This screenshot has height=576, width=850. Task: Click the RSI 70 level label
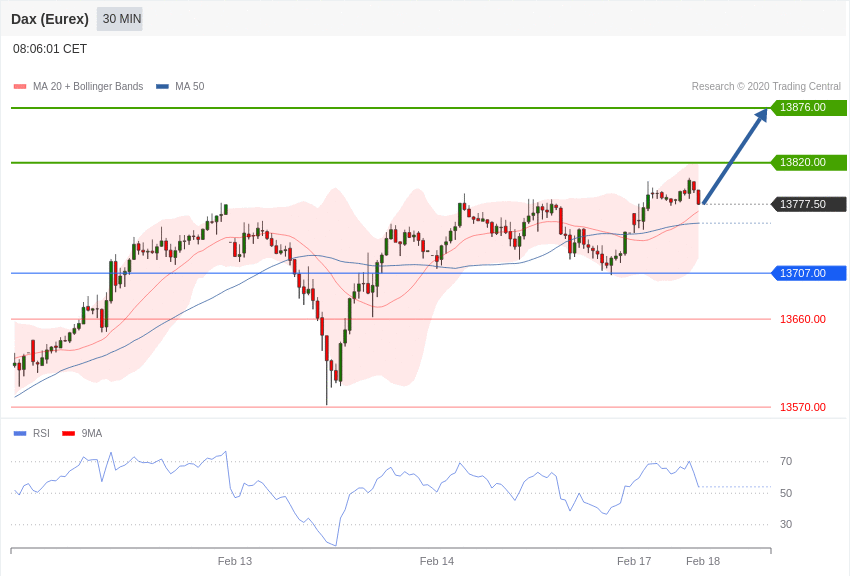coord(786,461)
